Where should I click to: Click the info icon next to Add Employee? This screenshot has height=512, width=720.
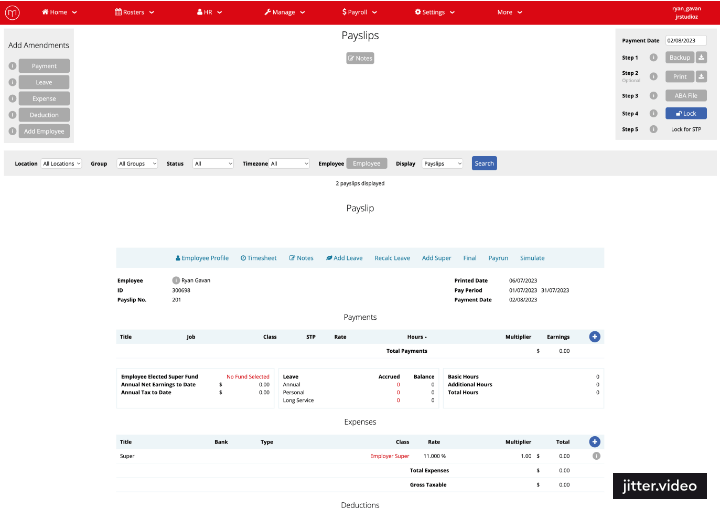tap(12, 131)
